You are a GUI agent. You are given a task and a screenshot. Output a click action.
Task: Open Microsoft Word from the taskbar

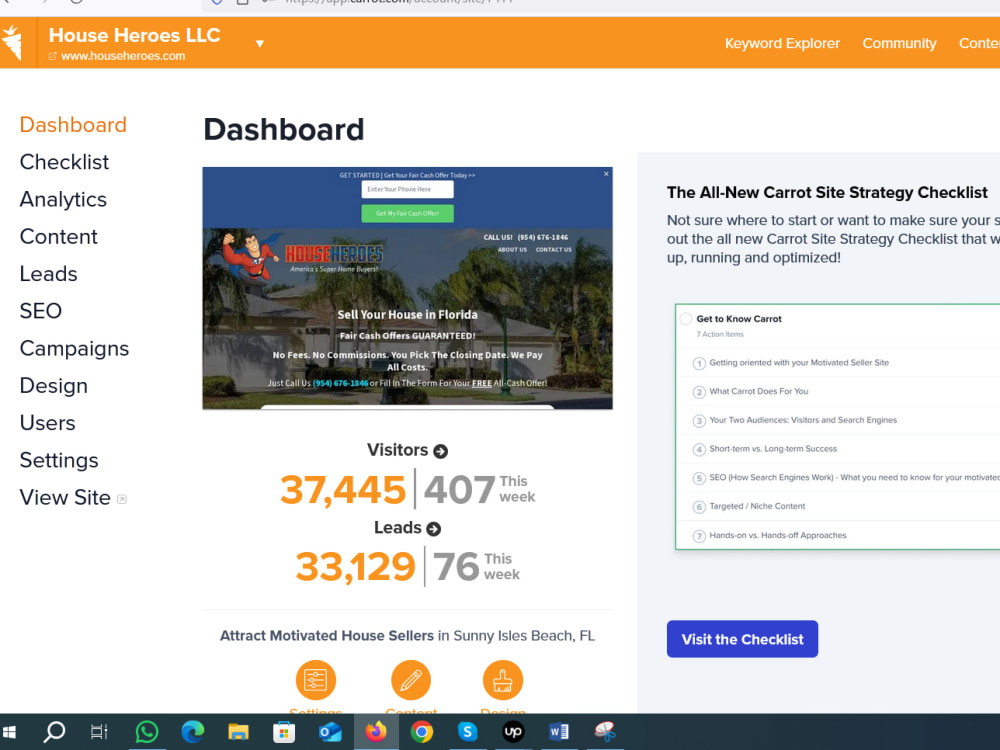pyautogui.click(x=559, y=732)
